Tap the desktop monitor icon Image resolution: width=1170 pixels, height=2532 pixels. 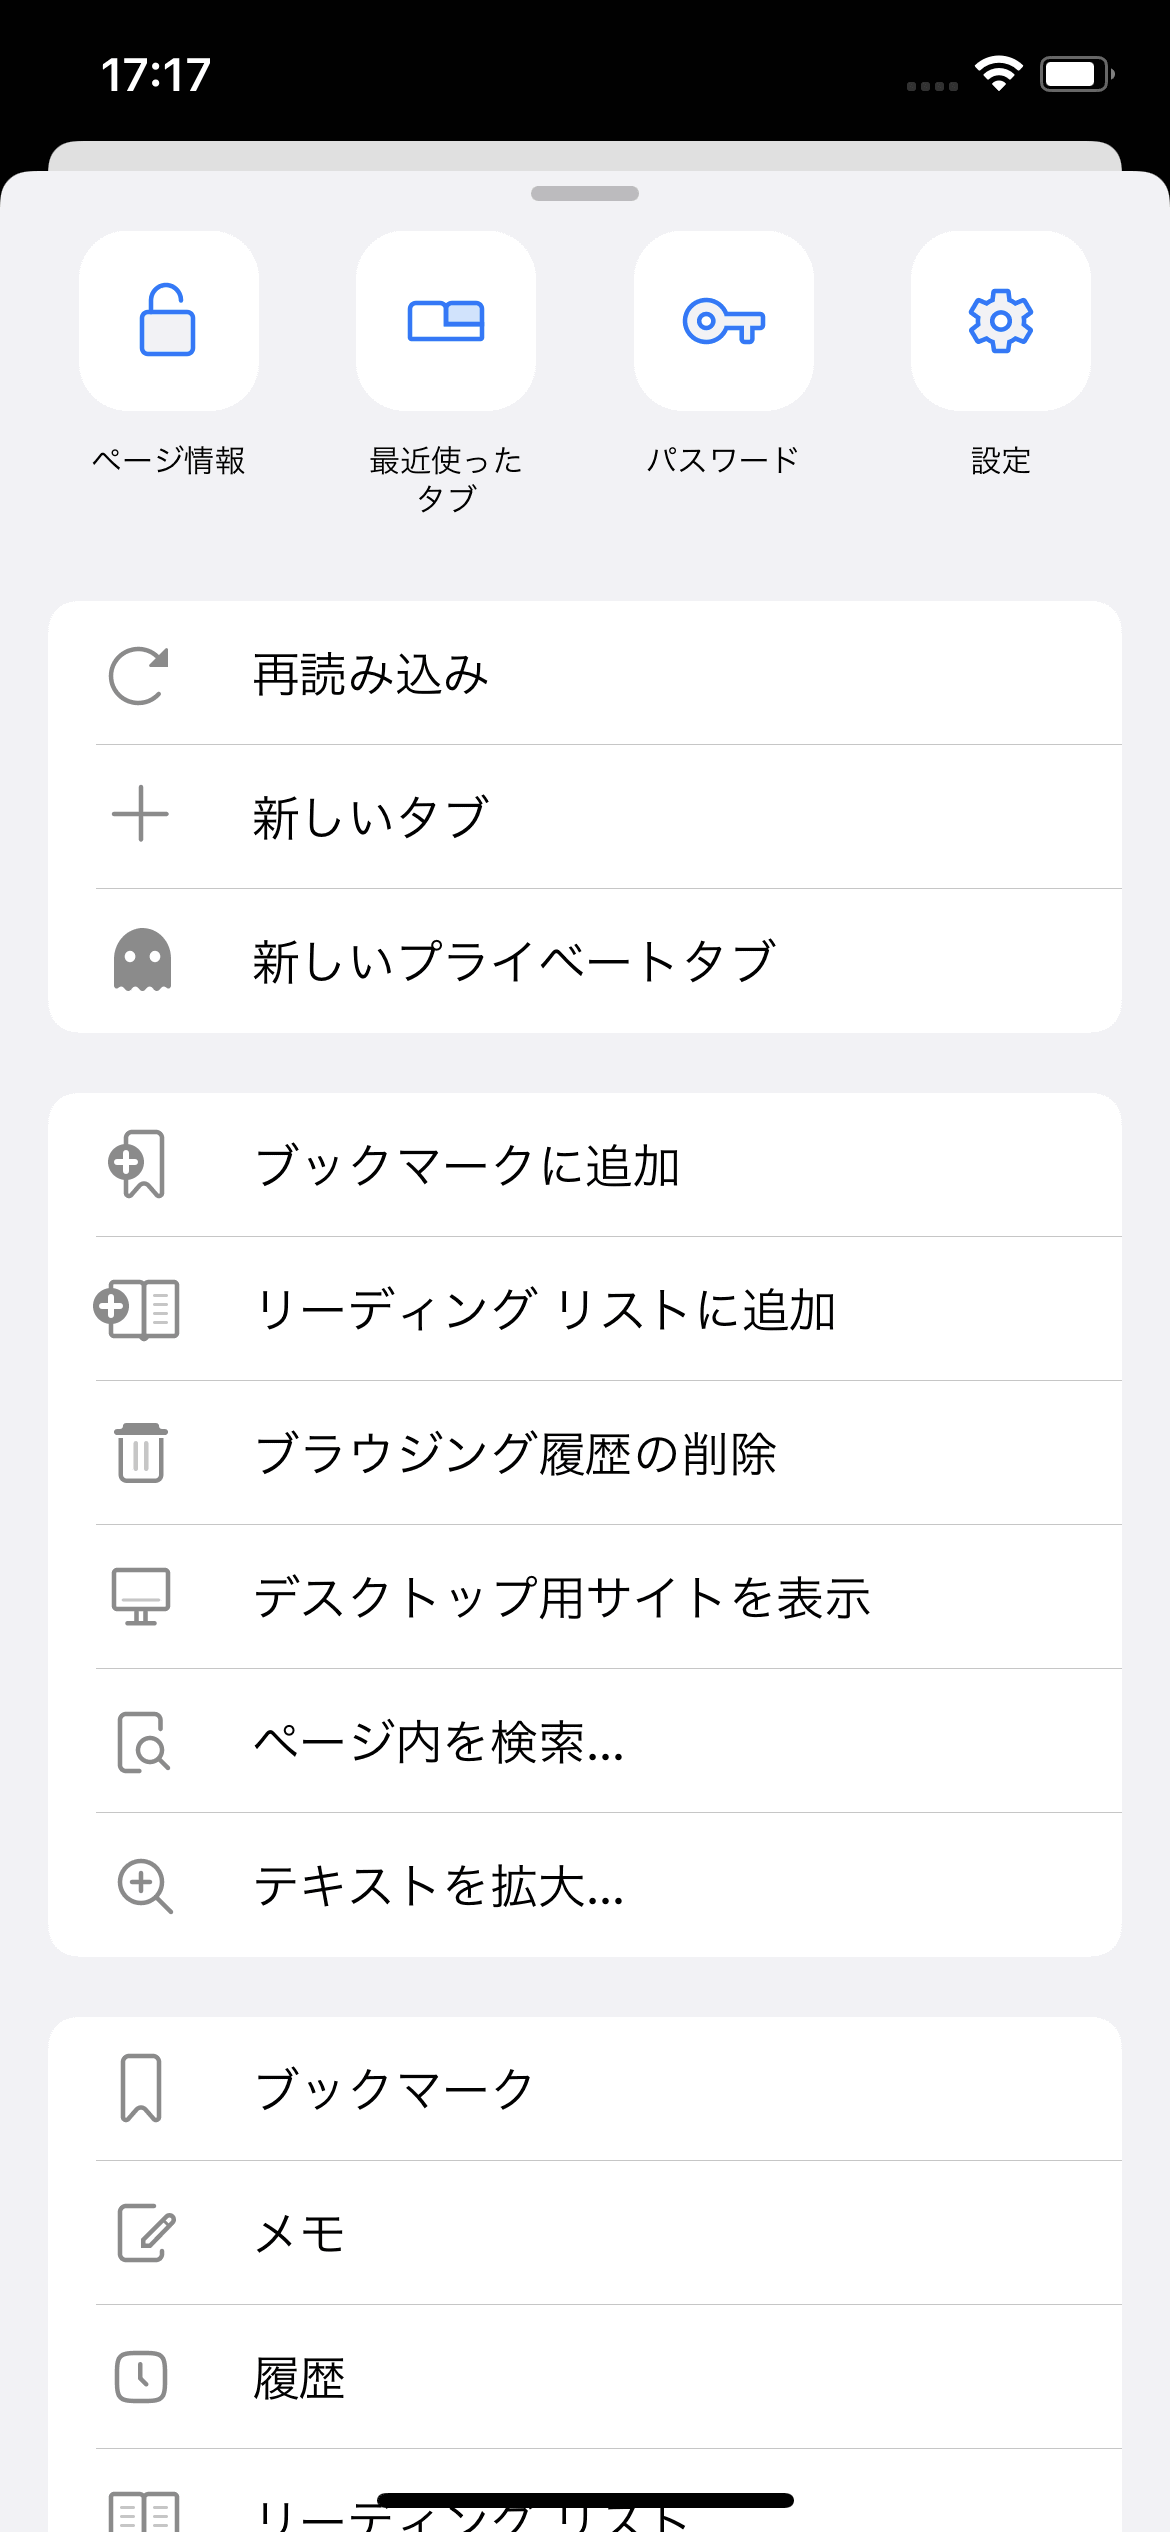click(x=141, y=1597)
